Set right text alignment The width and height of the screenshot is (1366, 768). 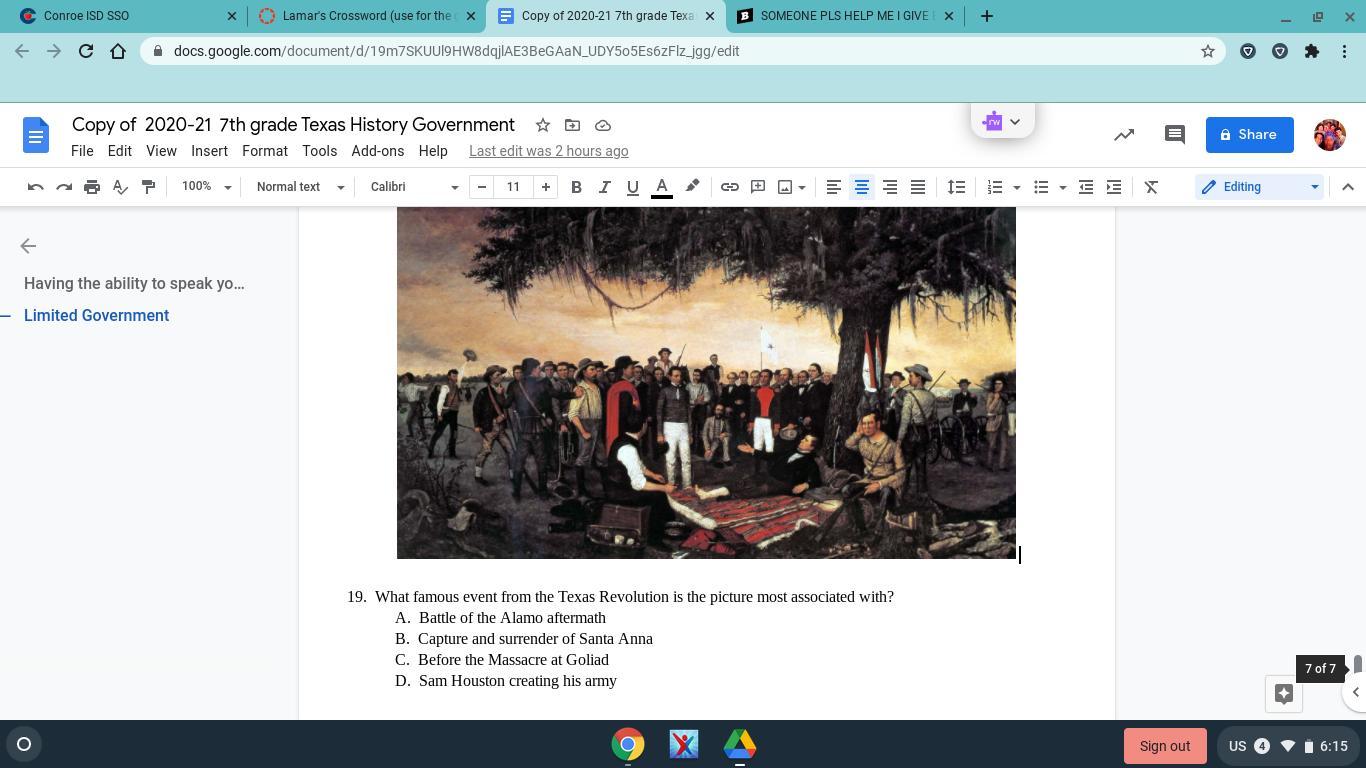889,187
